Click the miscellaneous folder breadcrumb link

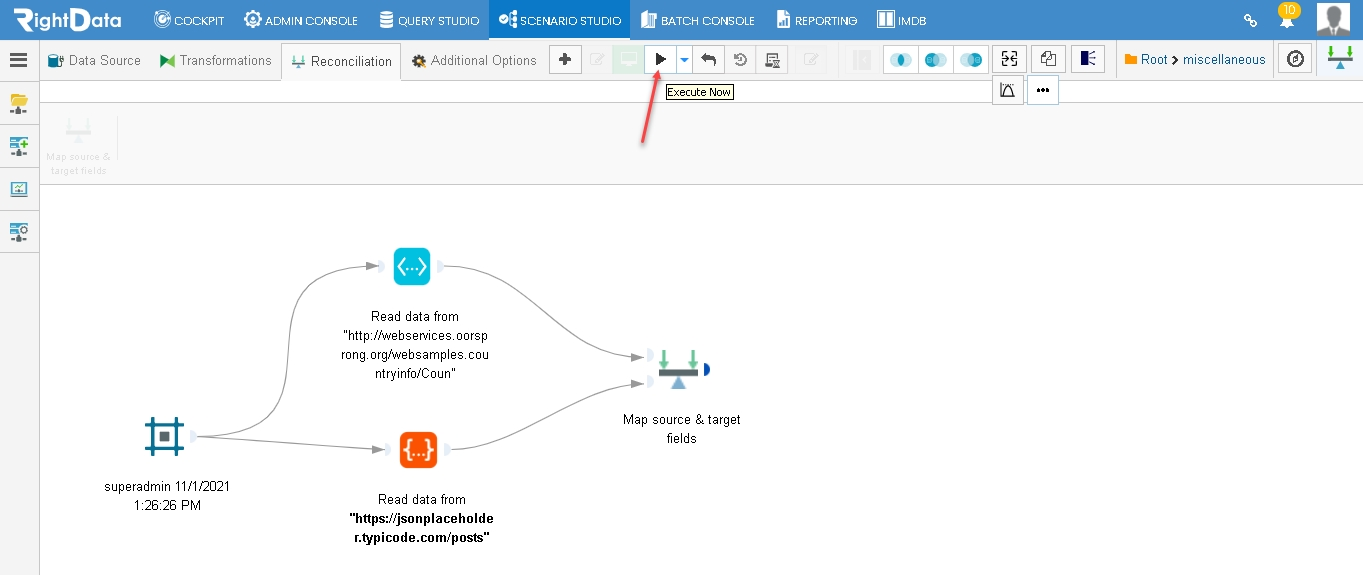[1224, 60]
